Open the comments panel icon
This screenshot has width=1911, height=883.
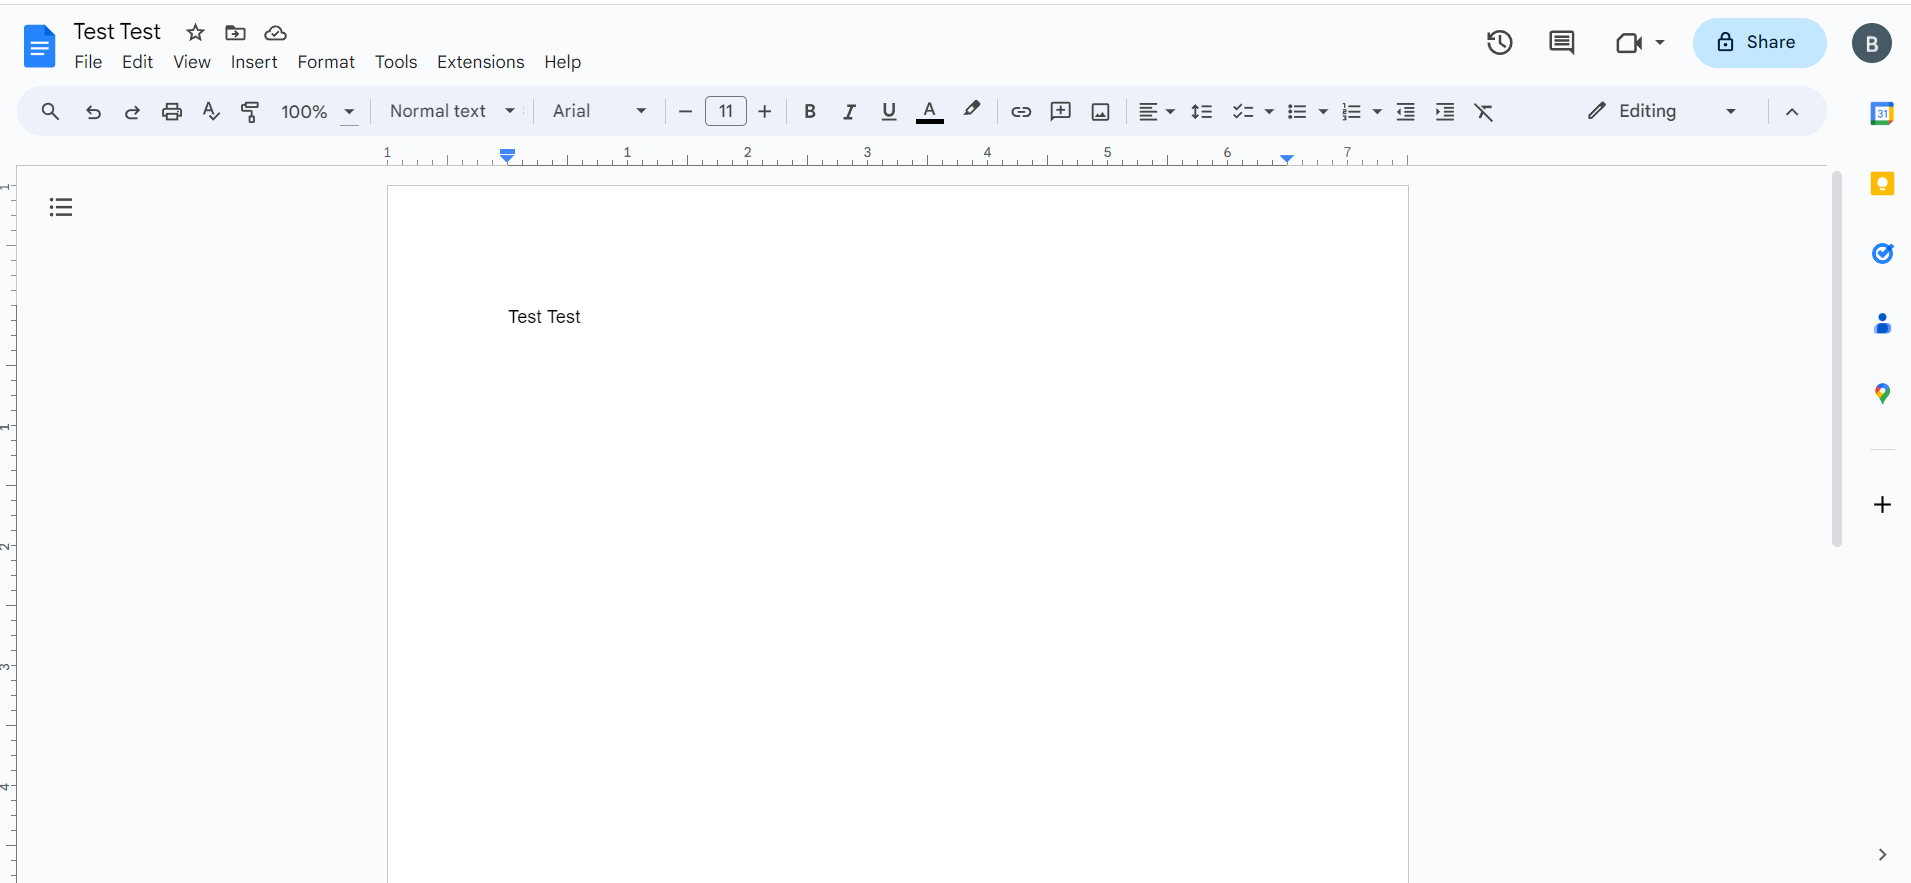coord(1561,42)
